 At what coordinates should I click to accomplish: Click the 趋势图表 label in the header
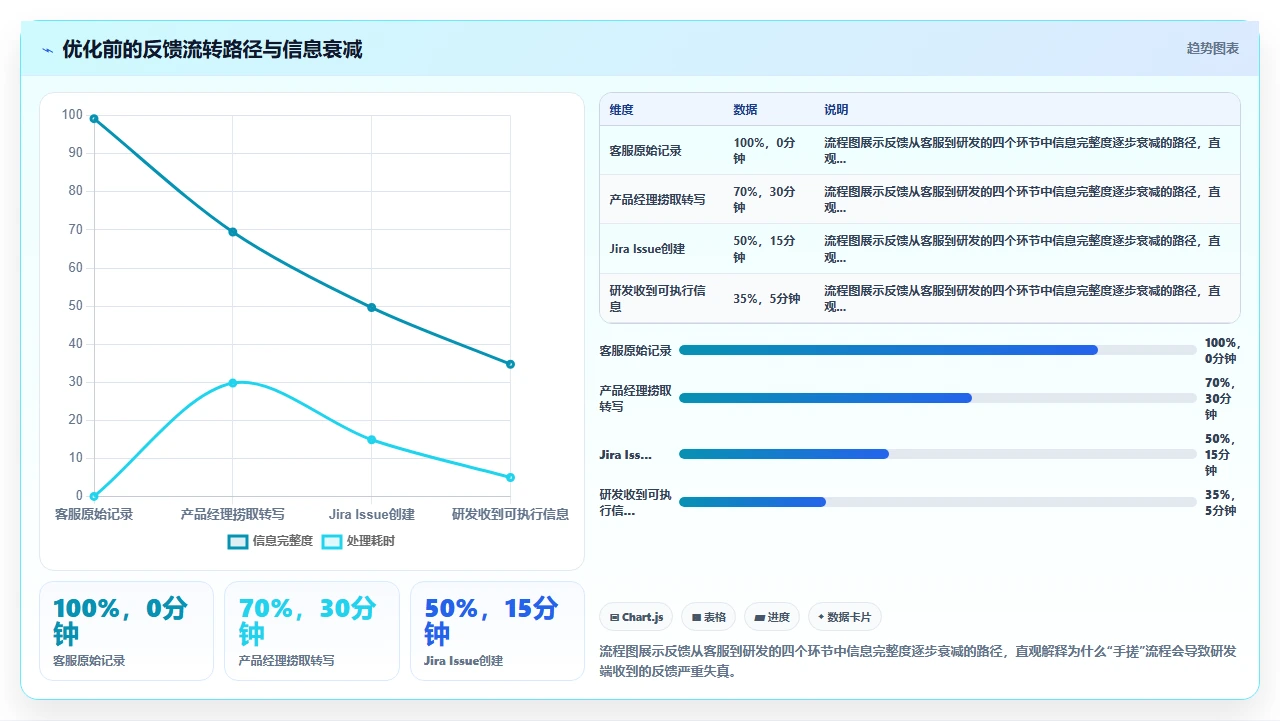1213,48
